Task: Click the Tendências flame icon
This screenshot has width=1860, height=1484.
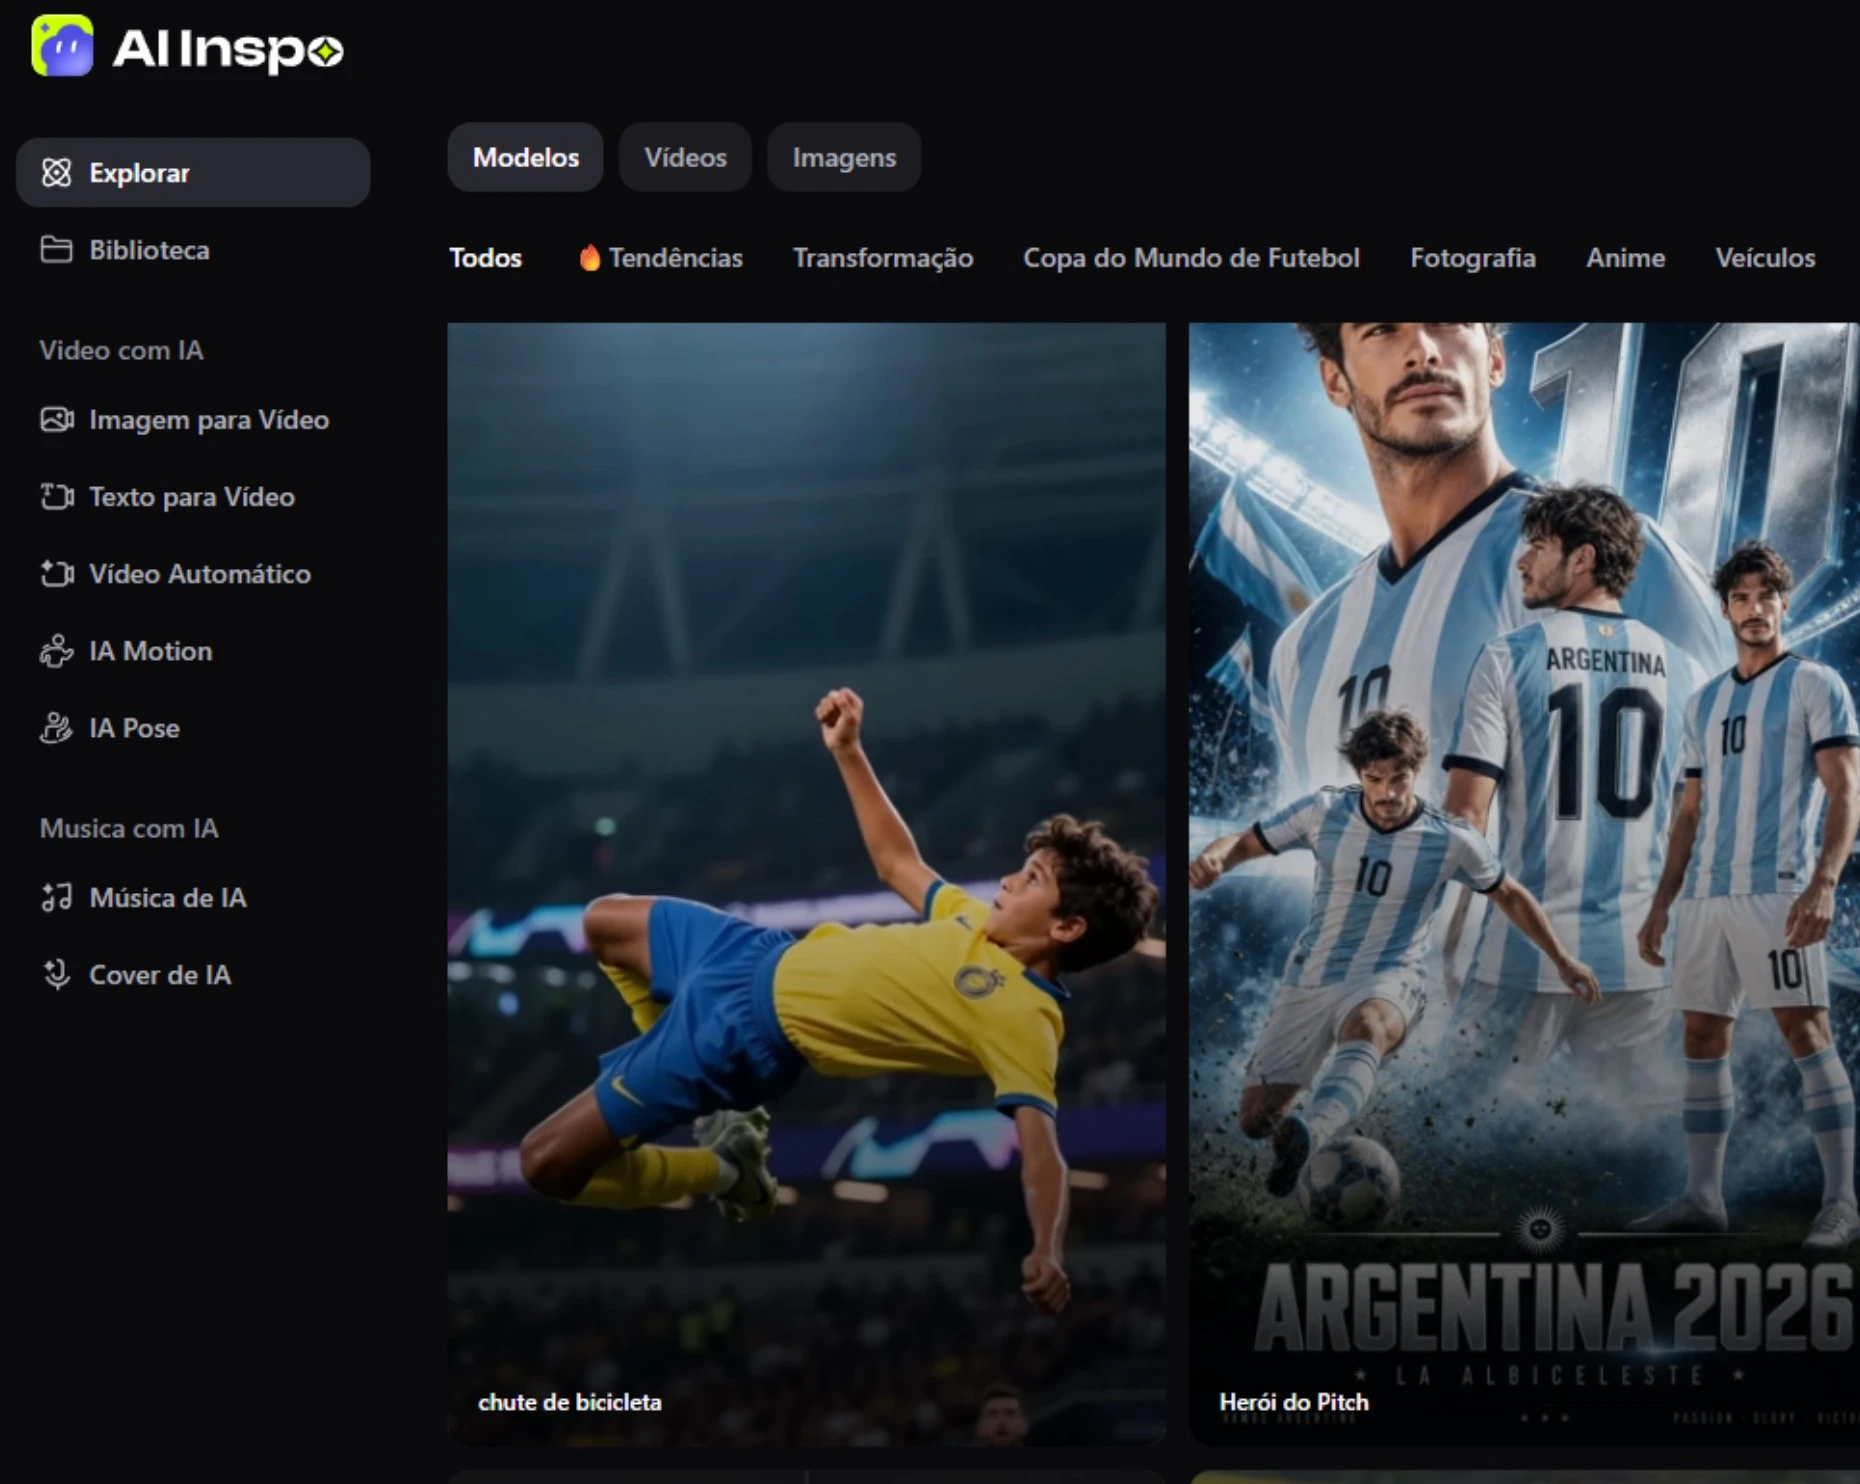Action: pos(590,258)
